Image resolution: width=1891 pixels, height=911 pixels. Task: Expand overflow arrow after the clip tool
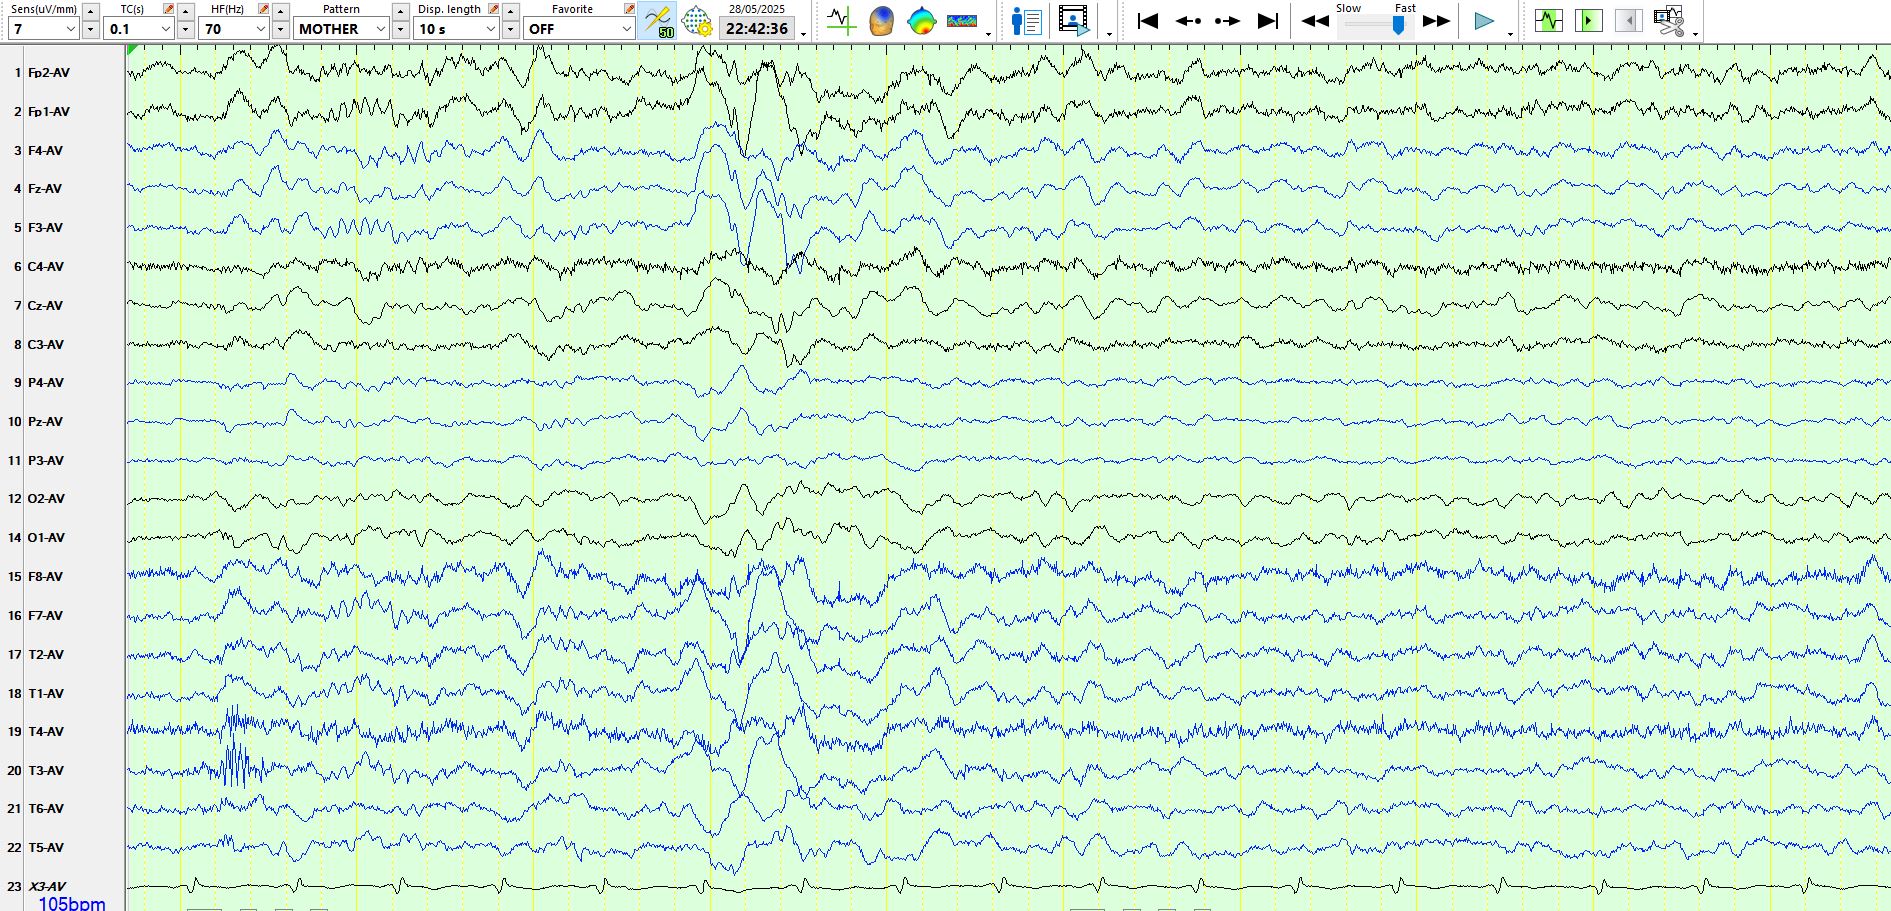coord(1695,34)
